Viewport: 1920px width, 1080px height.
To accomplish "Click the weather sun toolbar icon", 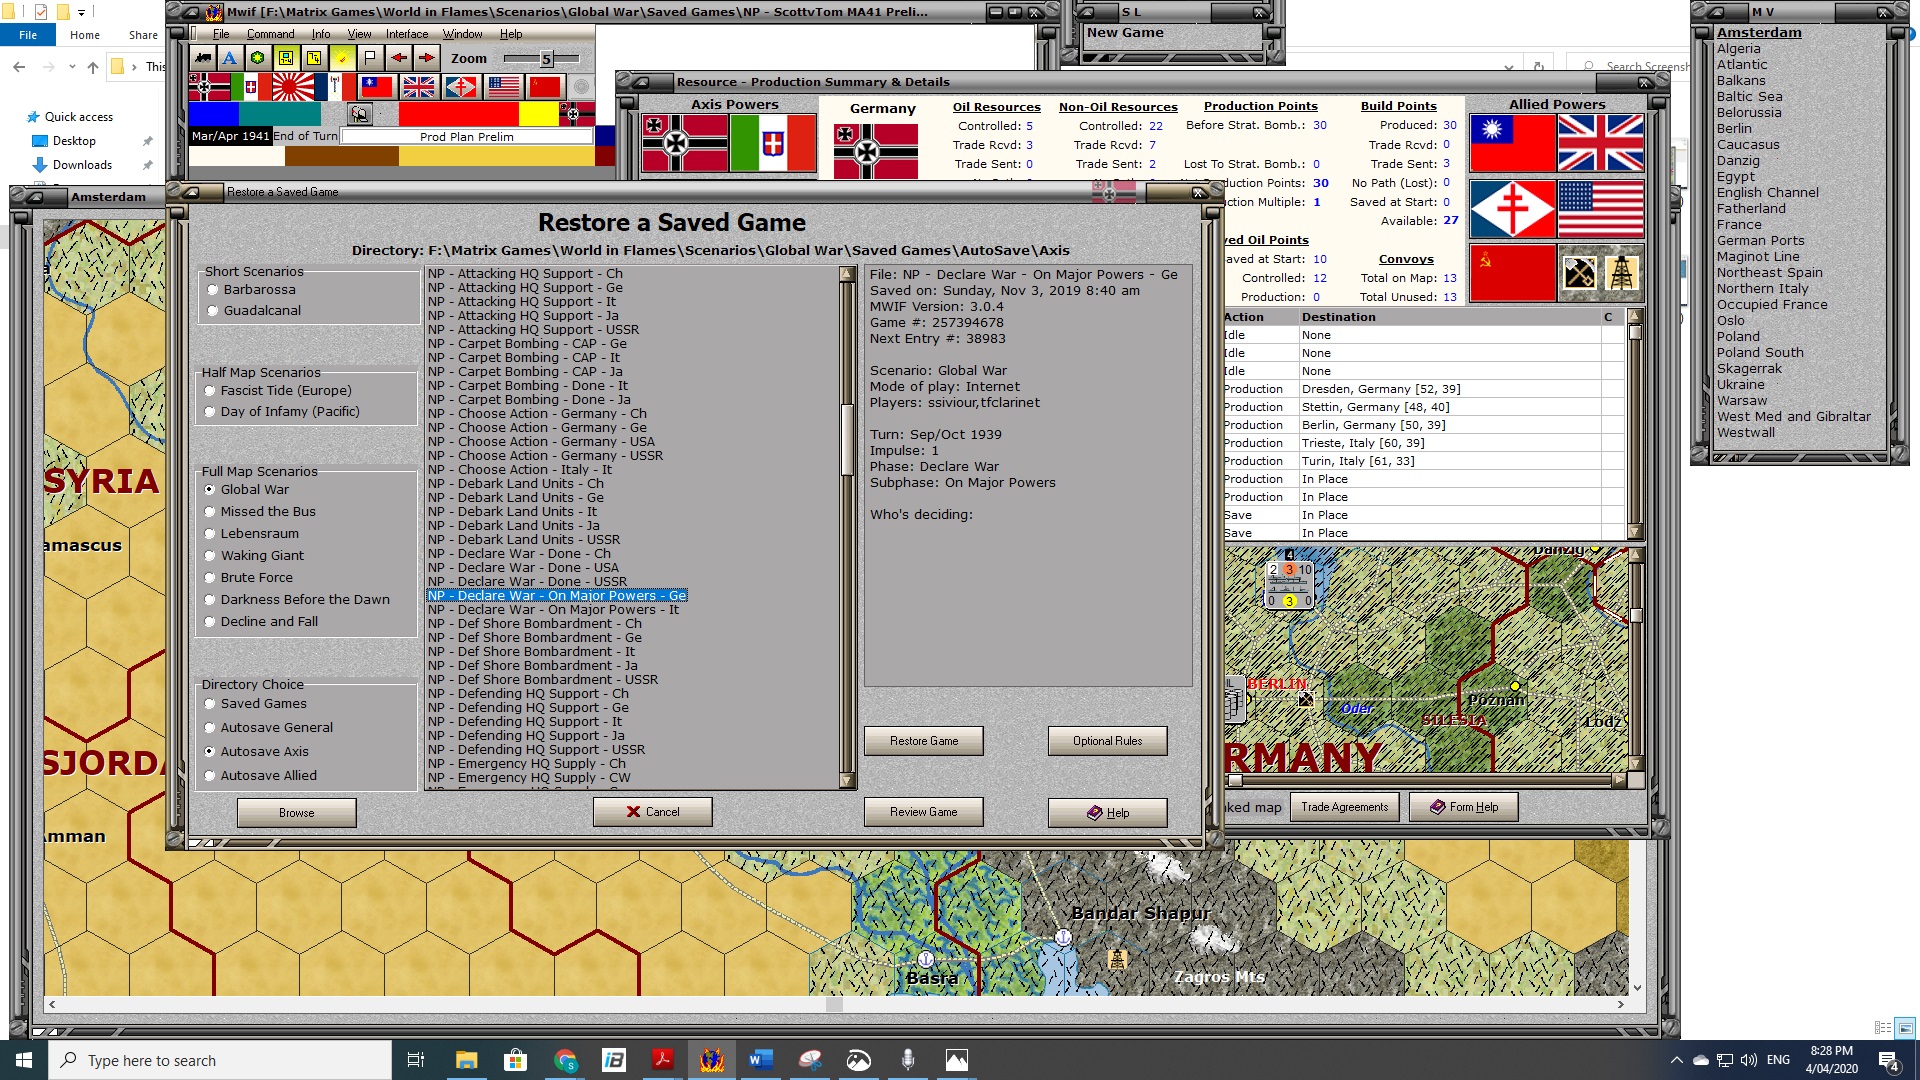I will pyautogui.click(x=343, y=58).
